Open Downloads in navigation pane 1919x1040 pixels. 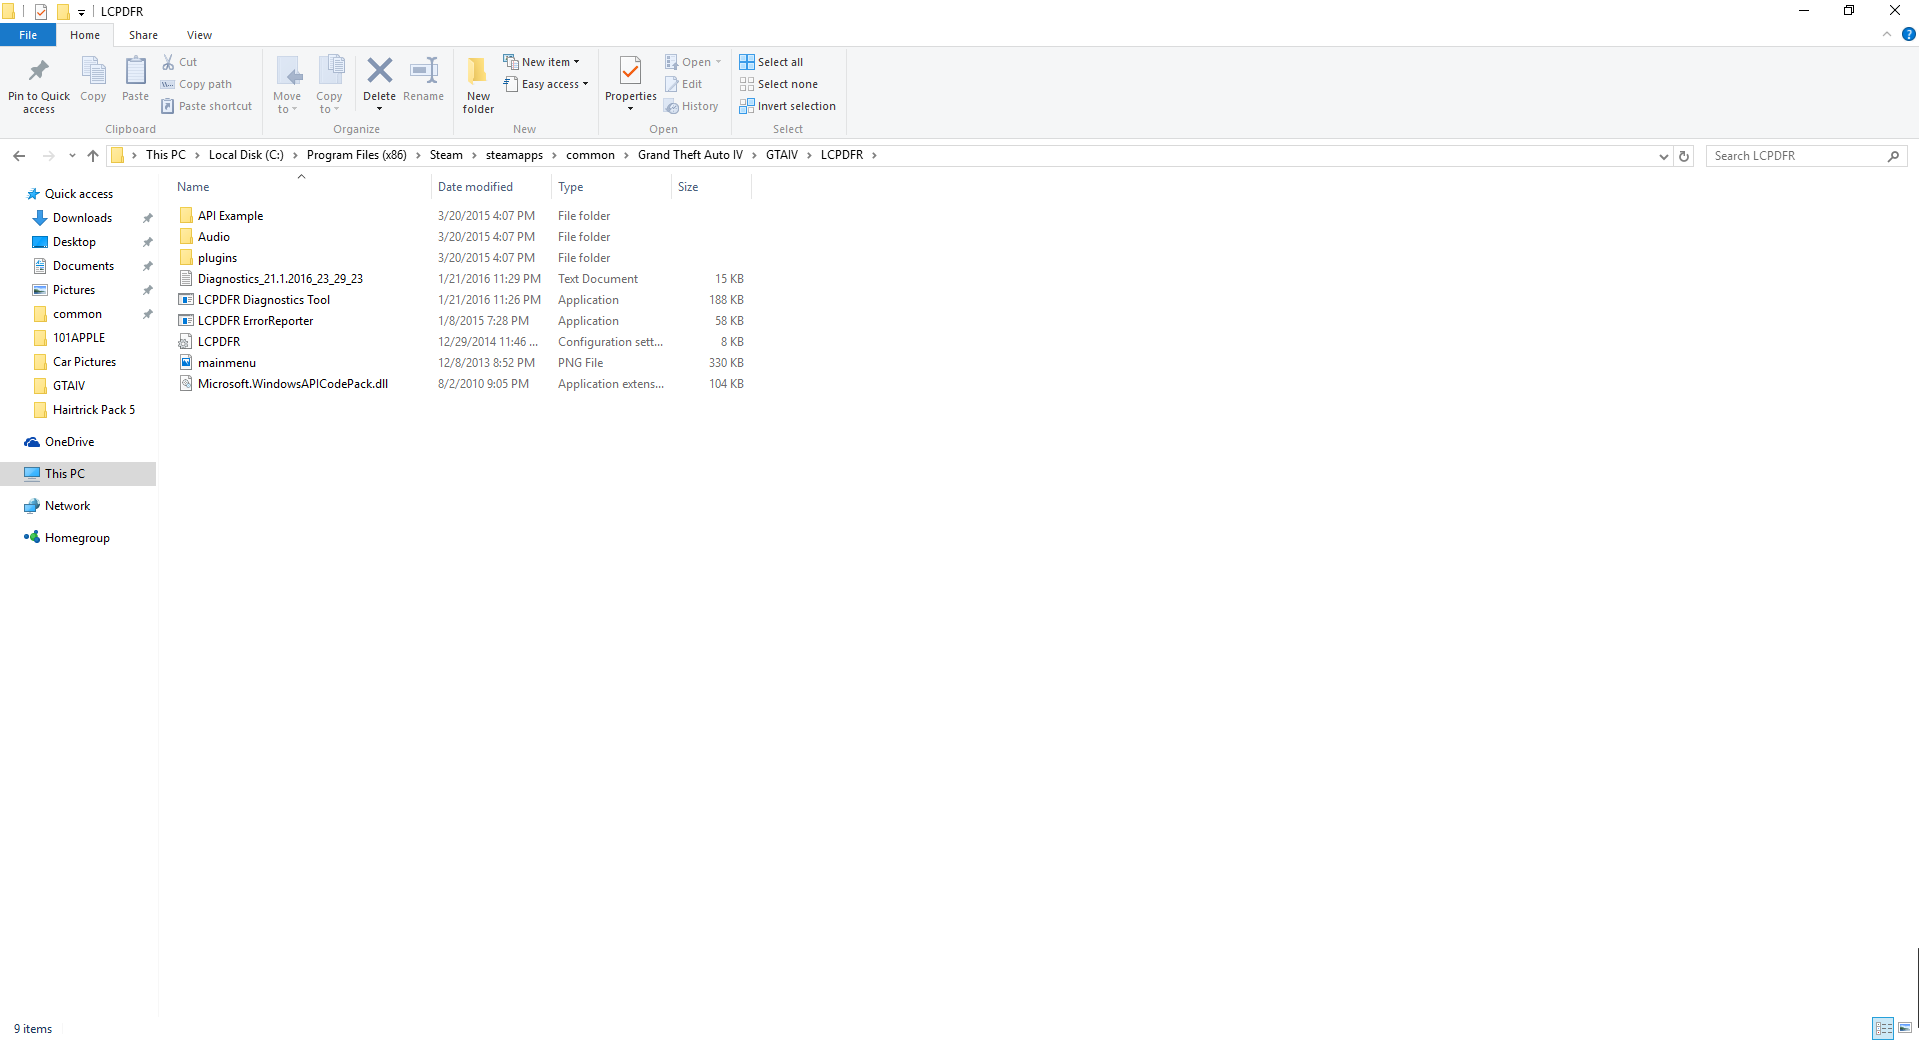click(x=82, y=218)
